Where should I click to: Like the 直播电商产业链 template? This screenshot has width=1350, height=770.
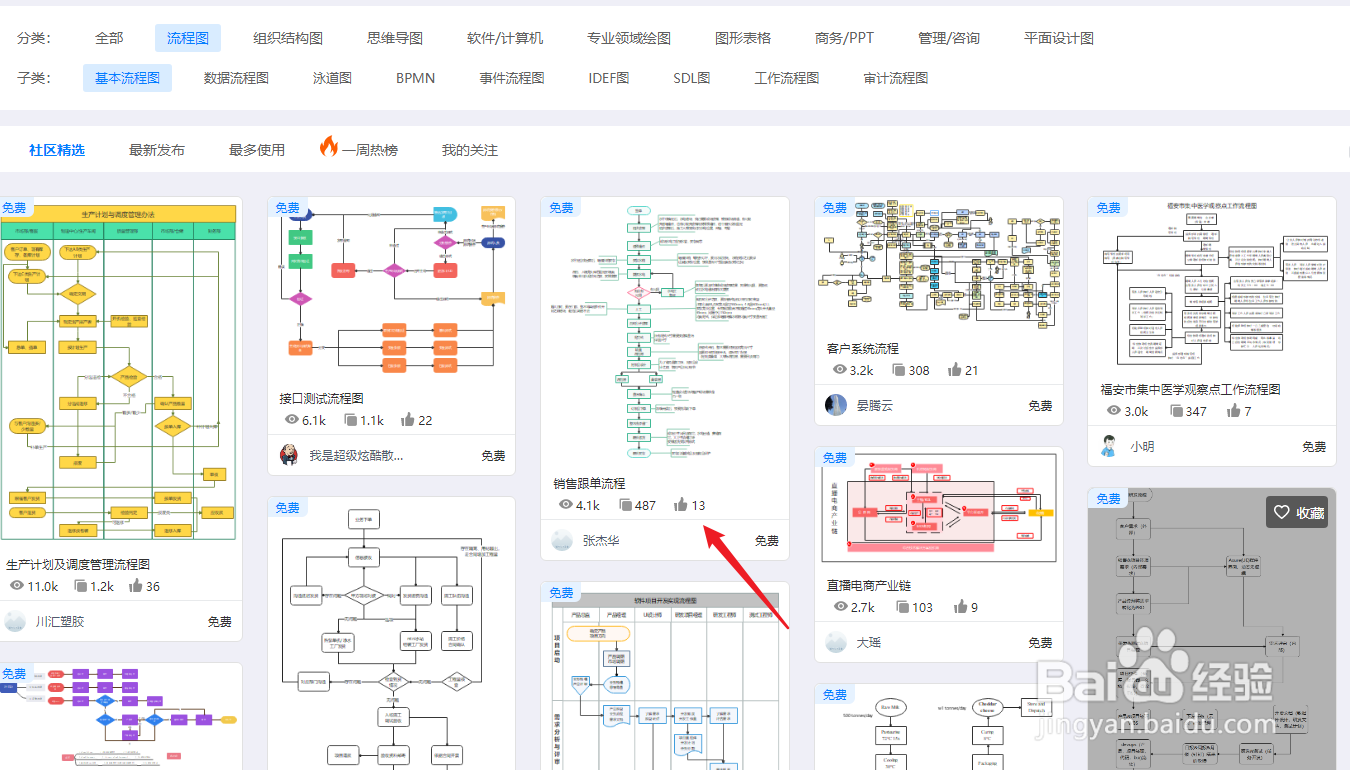pos(960,606)
